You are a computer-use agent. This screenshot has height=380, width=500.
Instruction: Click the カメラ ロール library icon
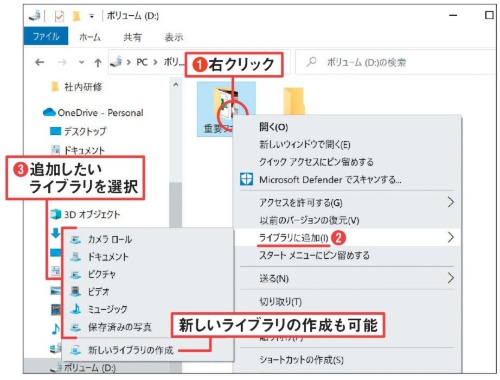(76, 239)
